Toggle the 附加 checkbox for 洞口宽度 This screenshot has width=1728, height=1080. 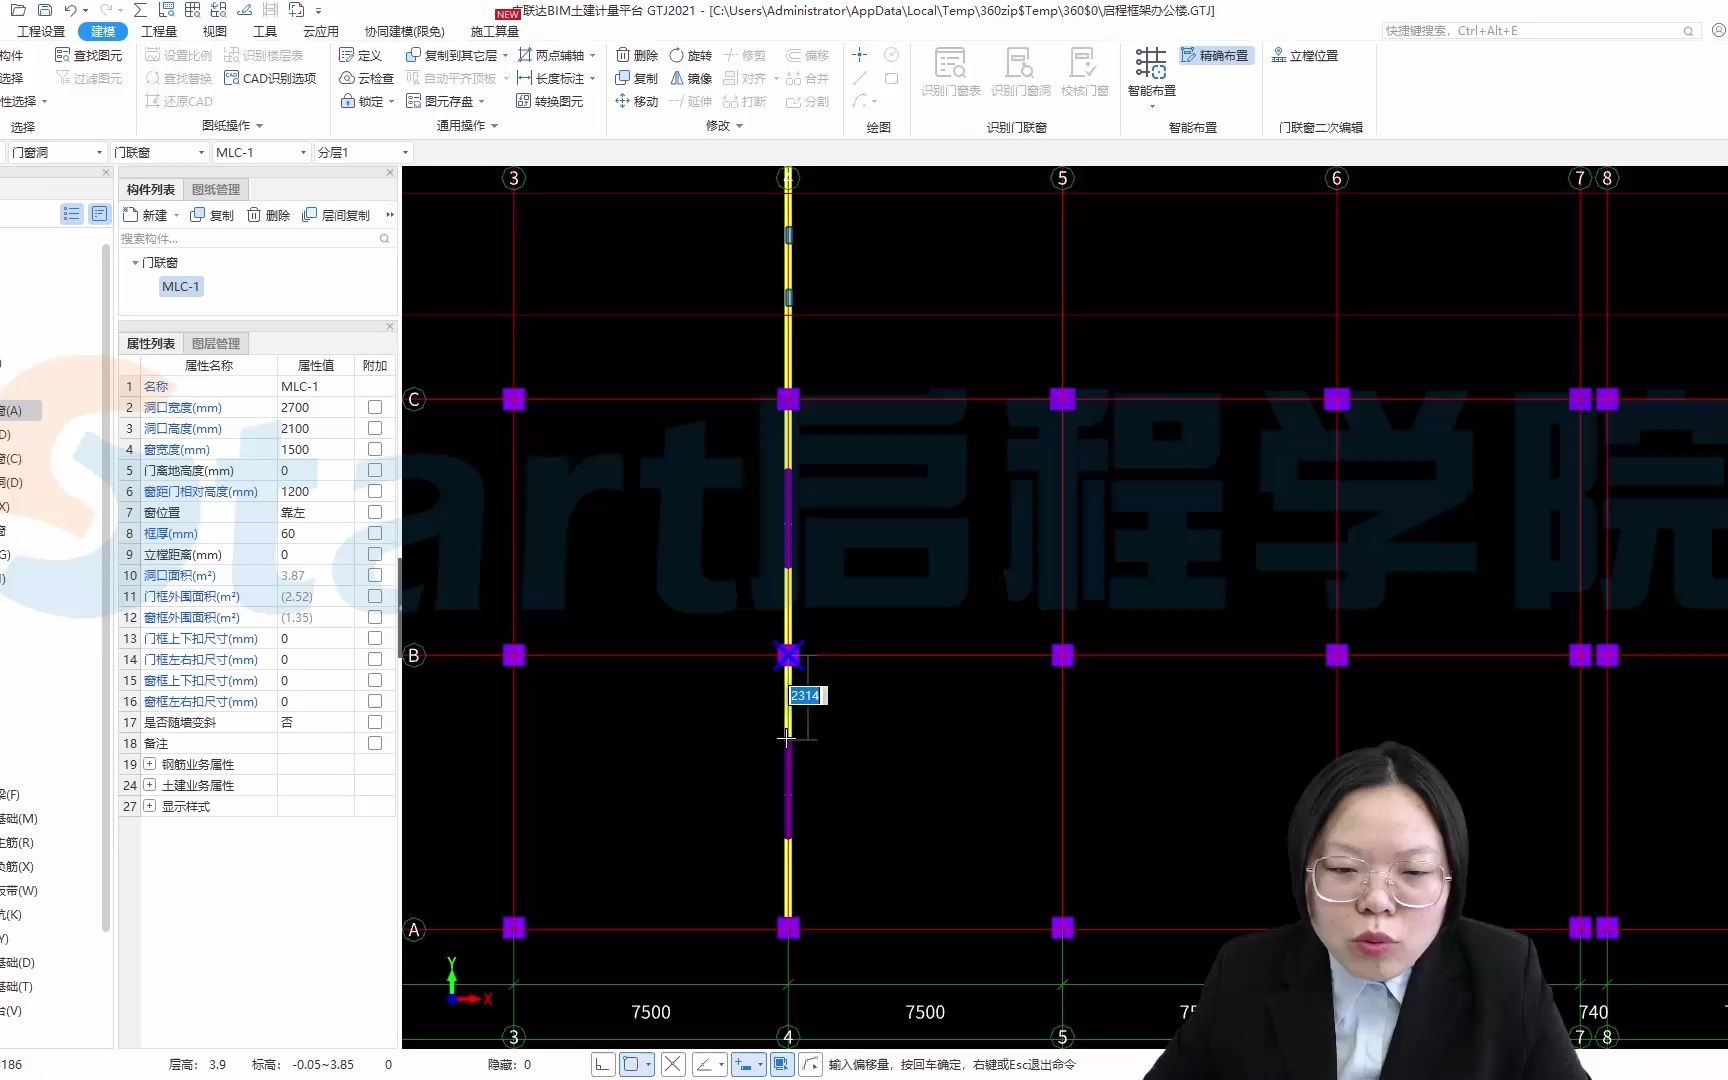[x=374, y=407]
